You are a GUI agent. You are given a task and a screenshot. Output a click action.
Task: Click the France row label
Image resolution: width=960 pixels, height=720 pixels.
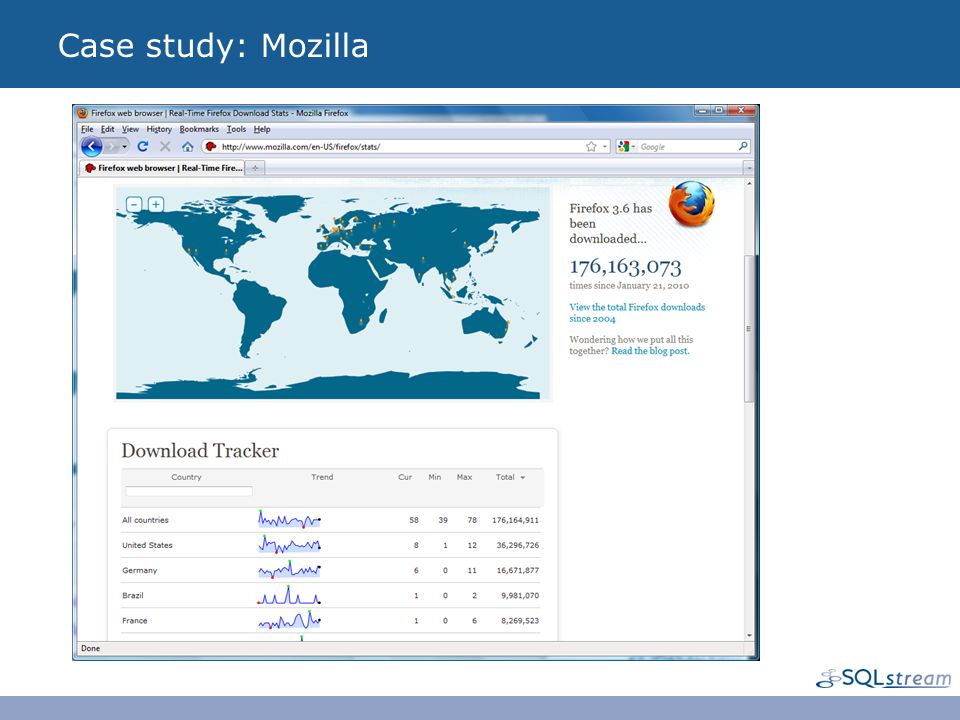tap(135, 620)
